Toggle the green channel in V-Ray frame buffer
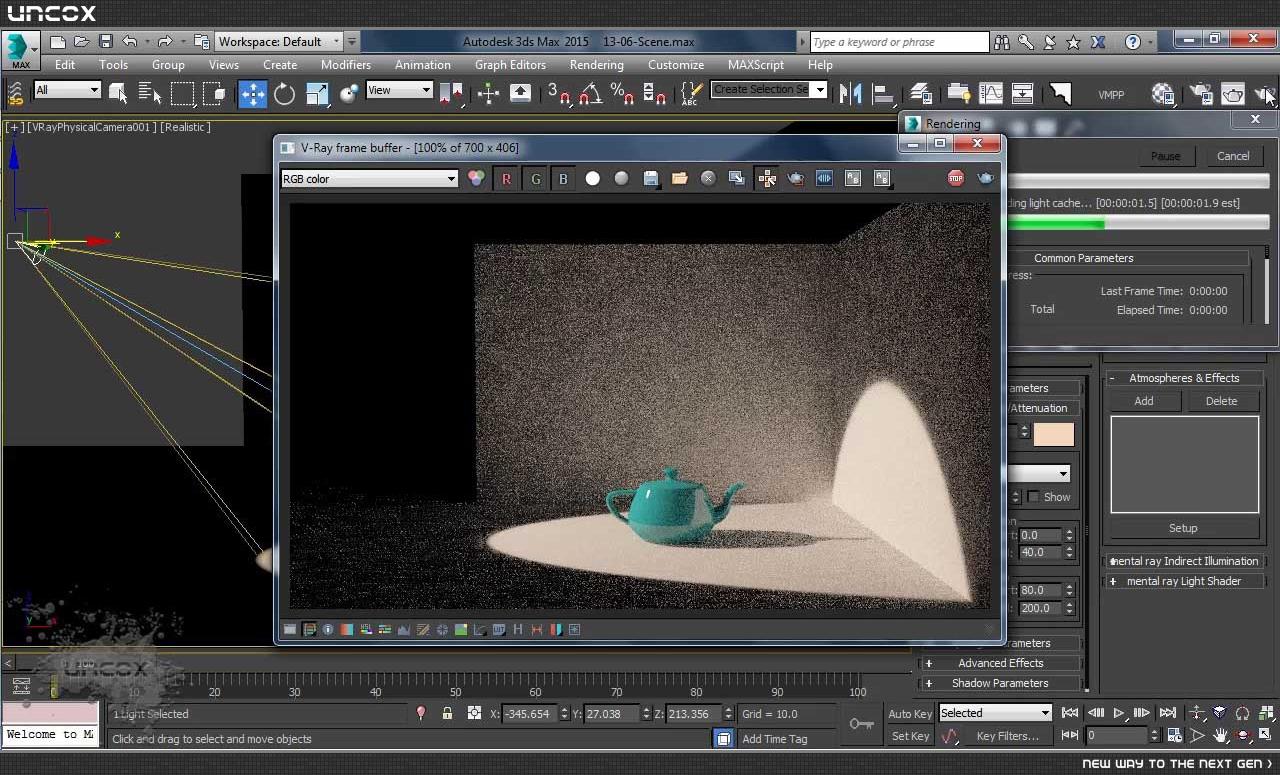1280x775 pixels. tap(535, 178)
